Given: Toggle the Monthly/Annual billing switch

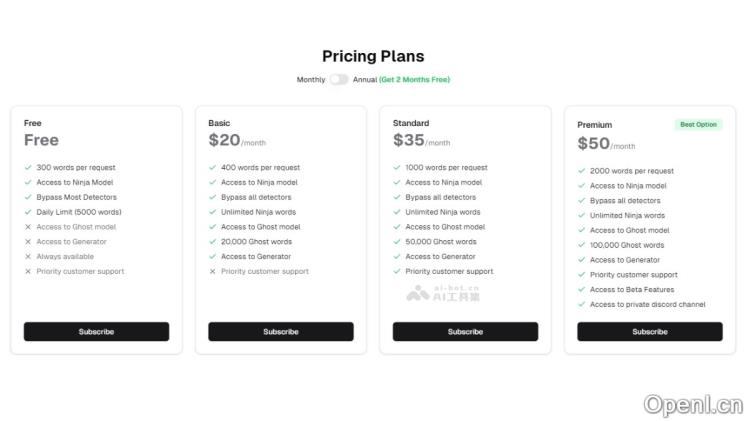Looking at the screenshot, I should pyautogui.click(x=339, y=80).
